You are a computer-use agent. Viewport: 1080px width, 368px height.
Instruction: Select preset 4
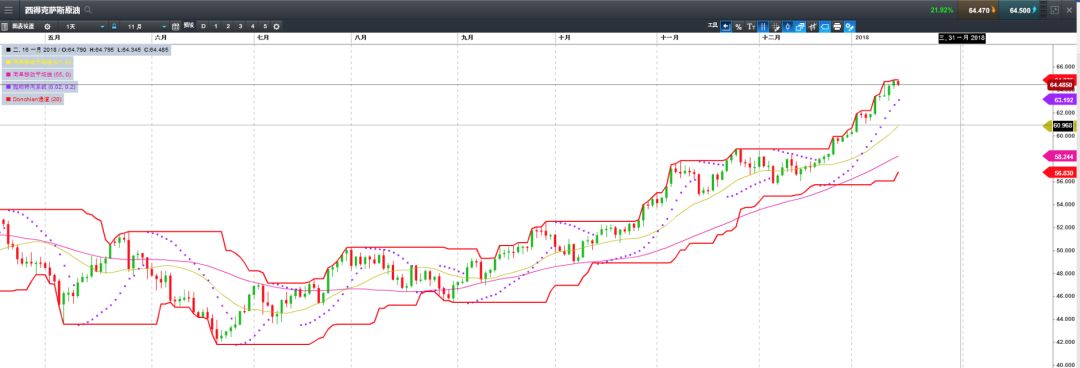[x=253, y=26]
